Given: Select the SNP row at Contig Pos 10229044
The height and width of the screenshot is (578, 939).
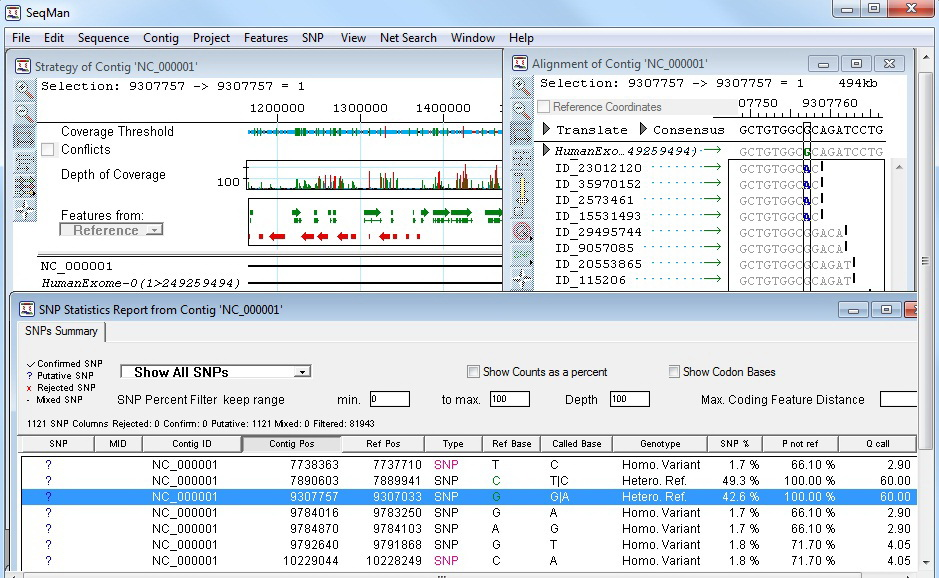Looking at the screenshot, I should [469, 561].
